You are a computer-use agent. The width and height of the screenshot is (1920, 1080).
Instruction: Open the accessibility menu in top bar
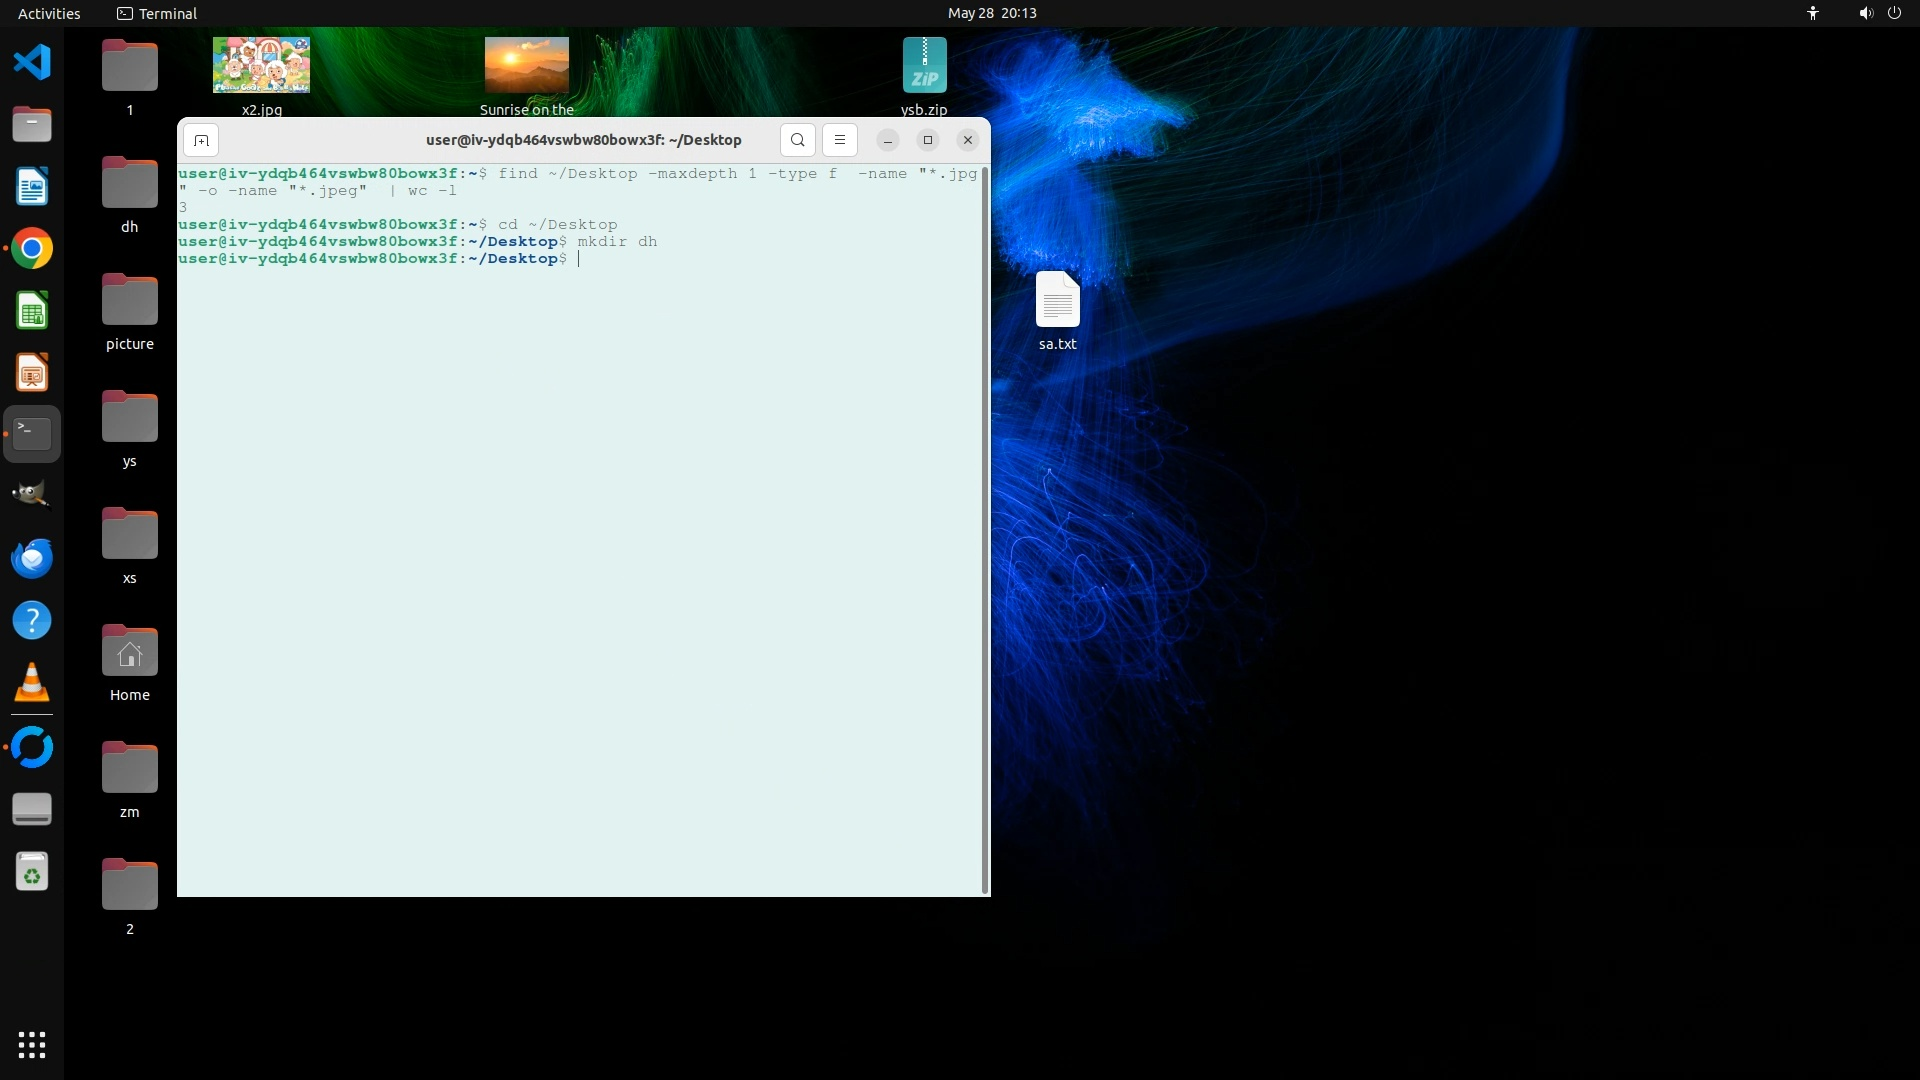[1812, 13]
